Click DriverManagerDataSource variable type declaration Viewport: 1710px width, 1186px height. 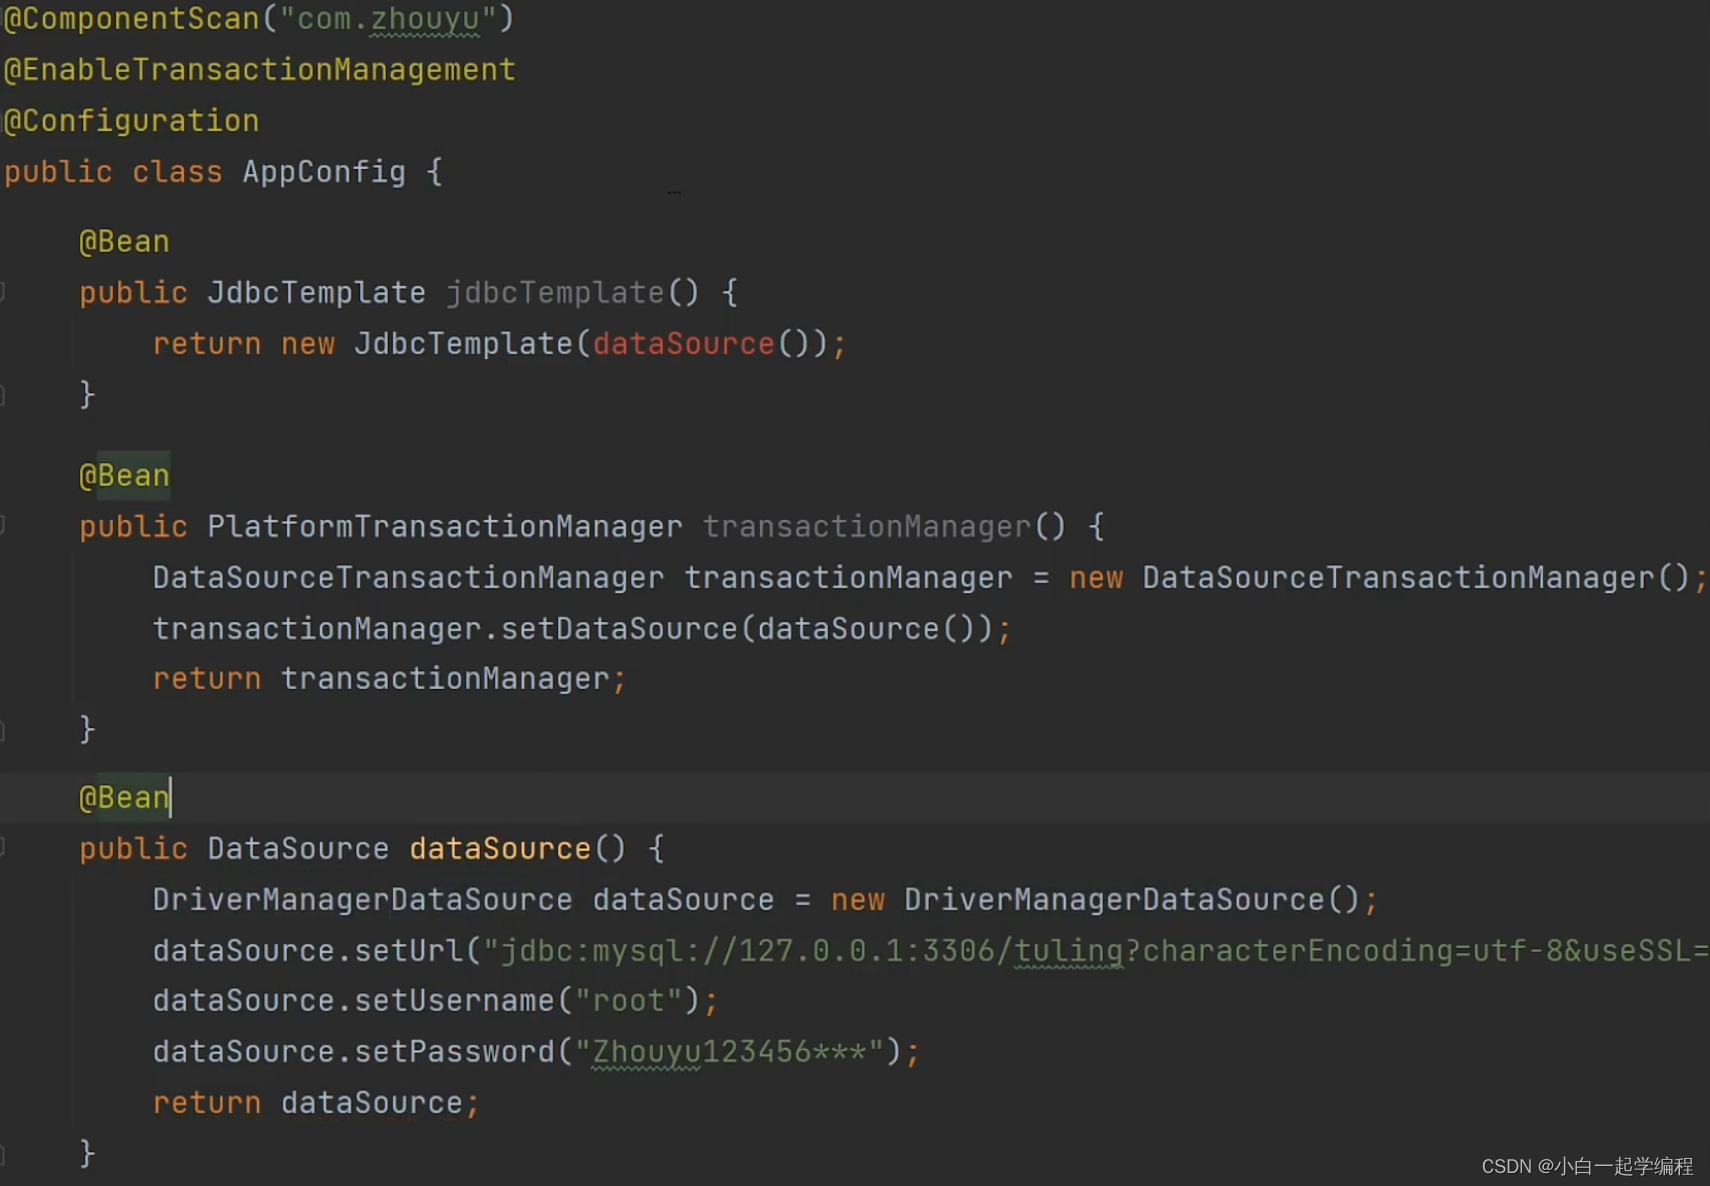(x=362, y=900)
